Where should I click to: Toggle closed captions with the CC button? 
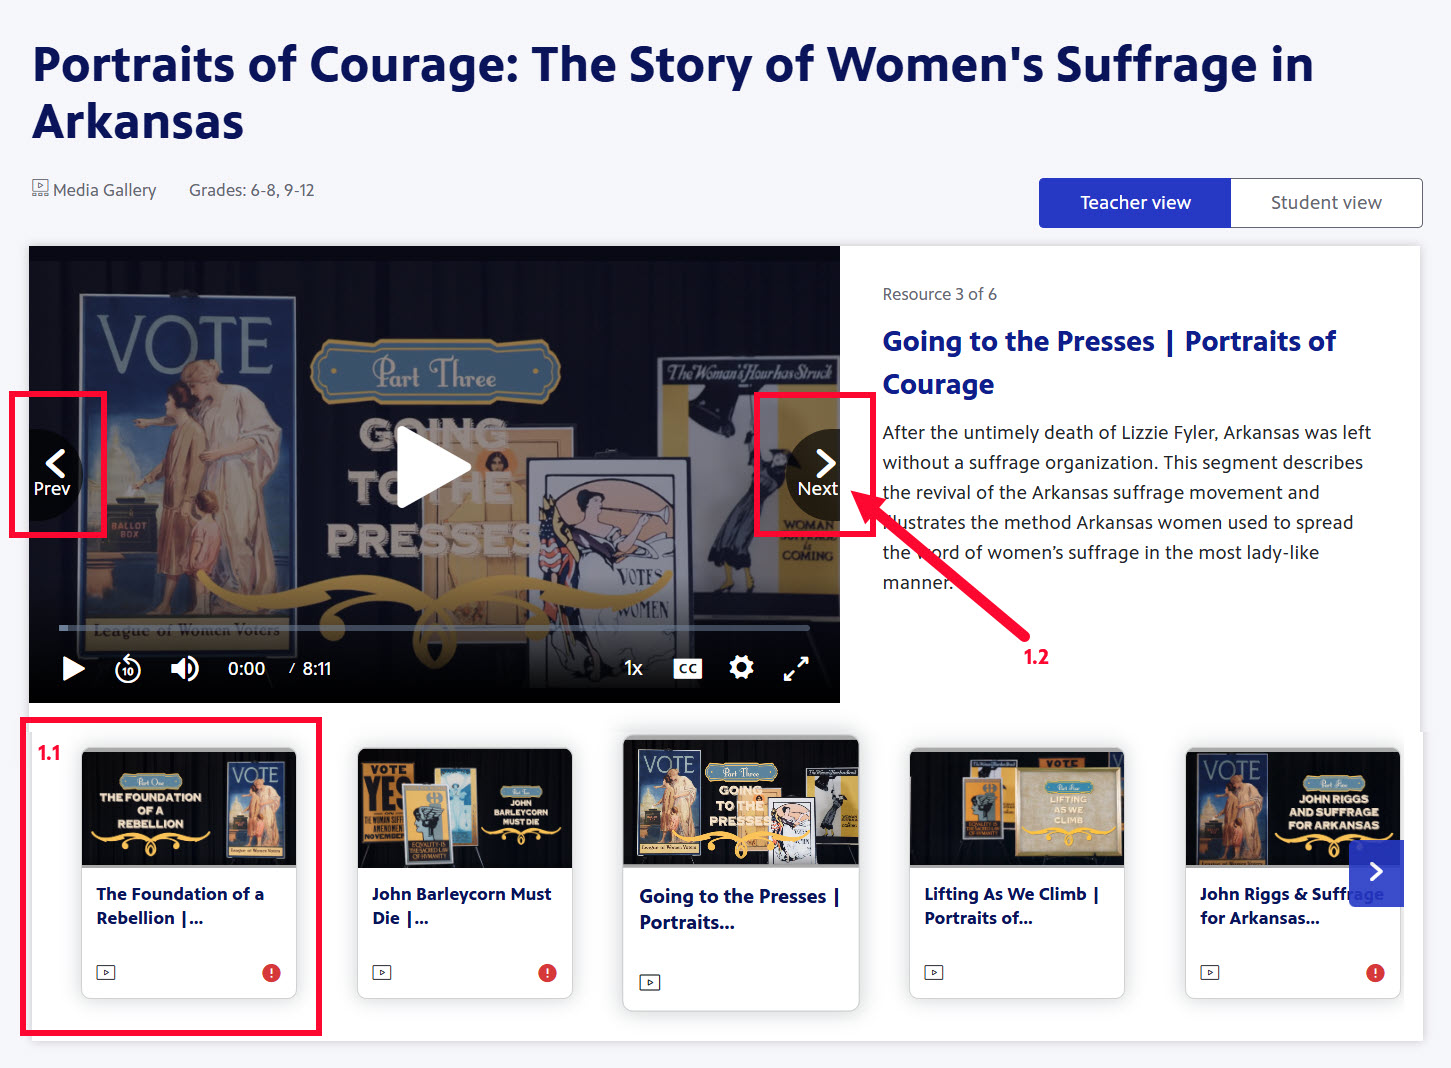(688, 668)
